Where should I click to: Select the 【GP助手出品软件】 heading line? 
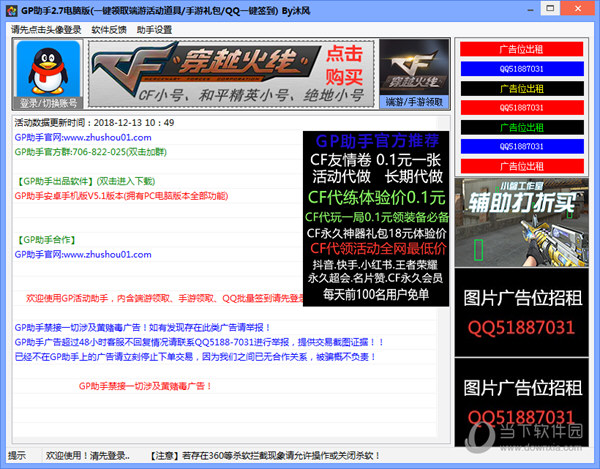click(x=85, y=181)
